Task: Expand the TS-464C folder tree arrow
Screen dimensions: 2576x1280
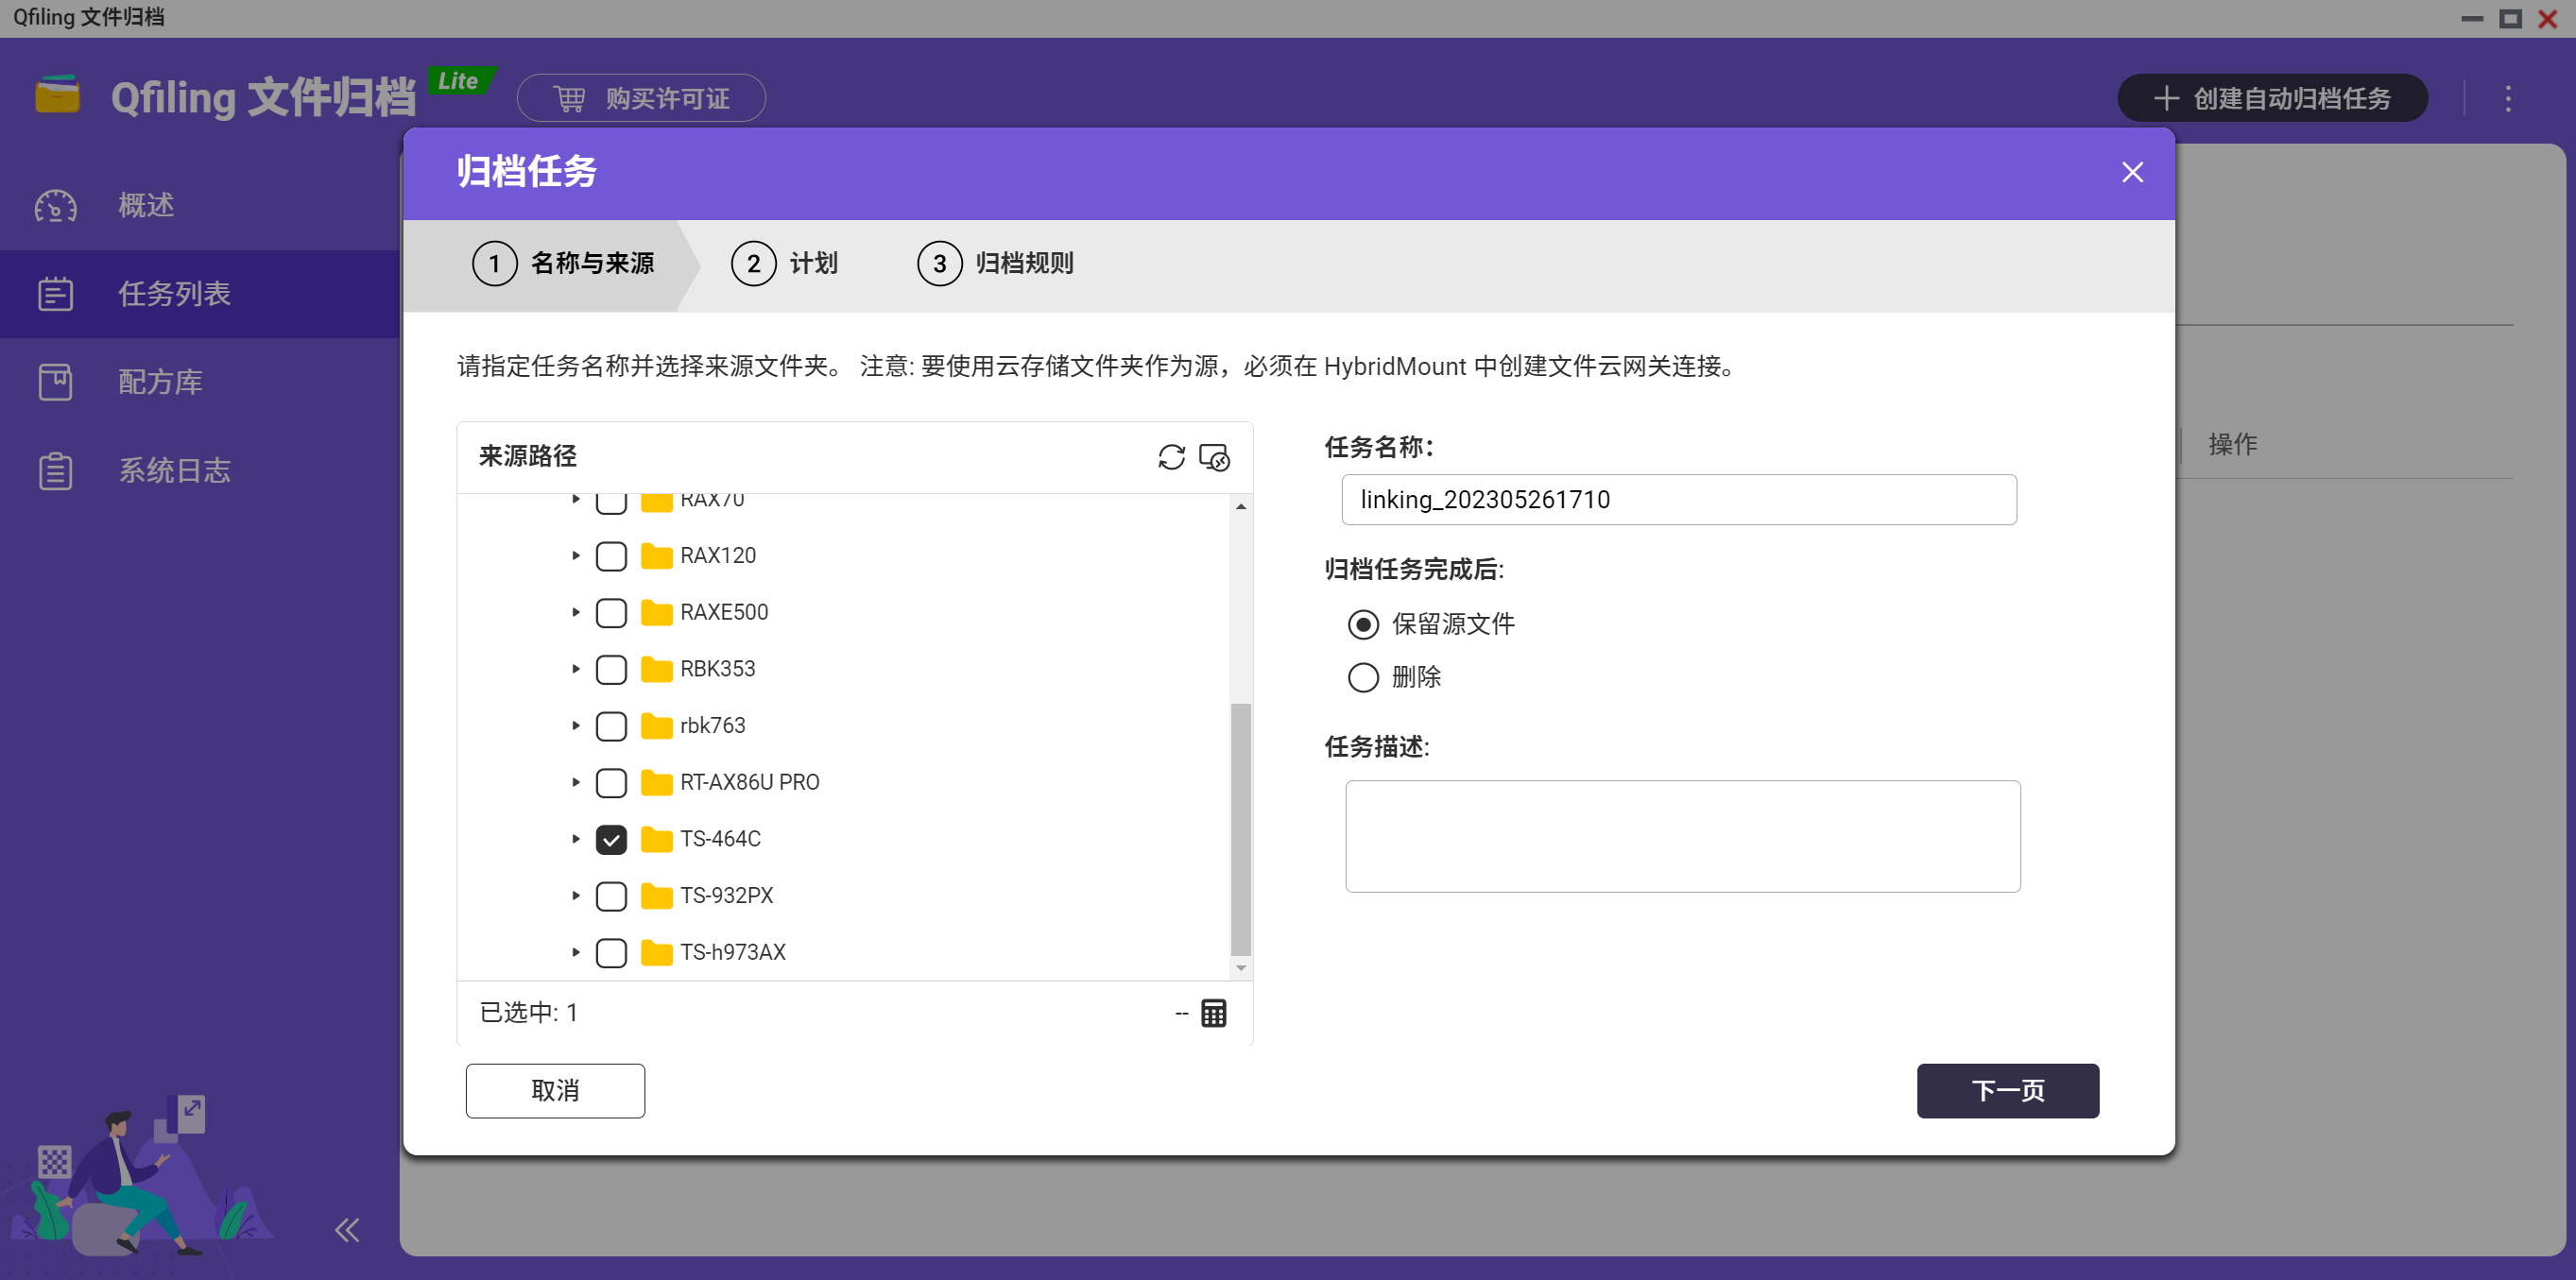Action: (x=576, y=839)
